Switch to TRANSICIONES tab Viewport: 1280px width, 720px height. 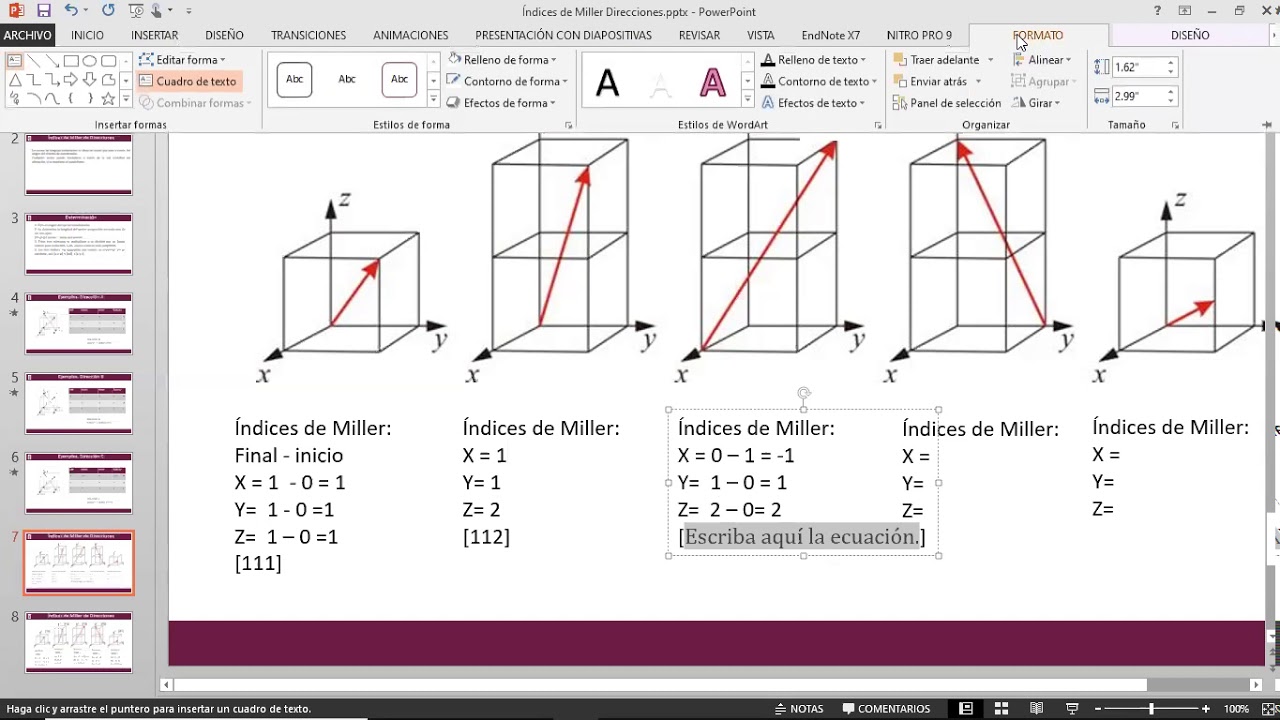(x=308, y=35)
